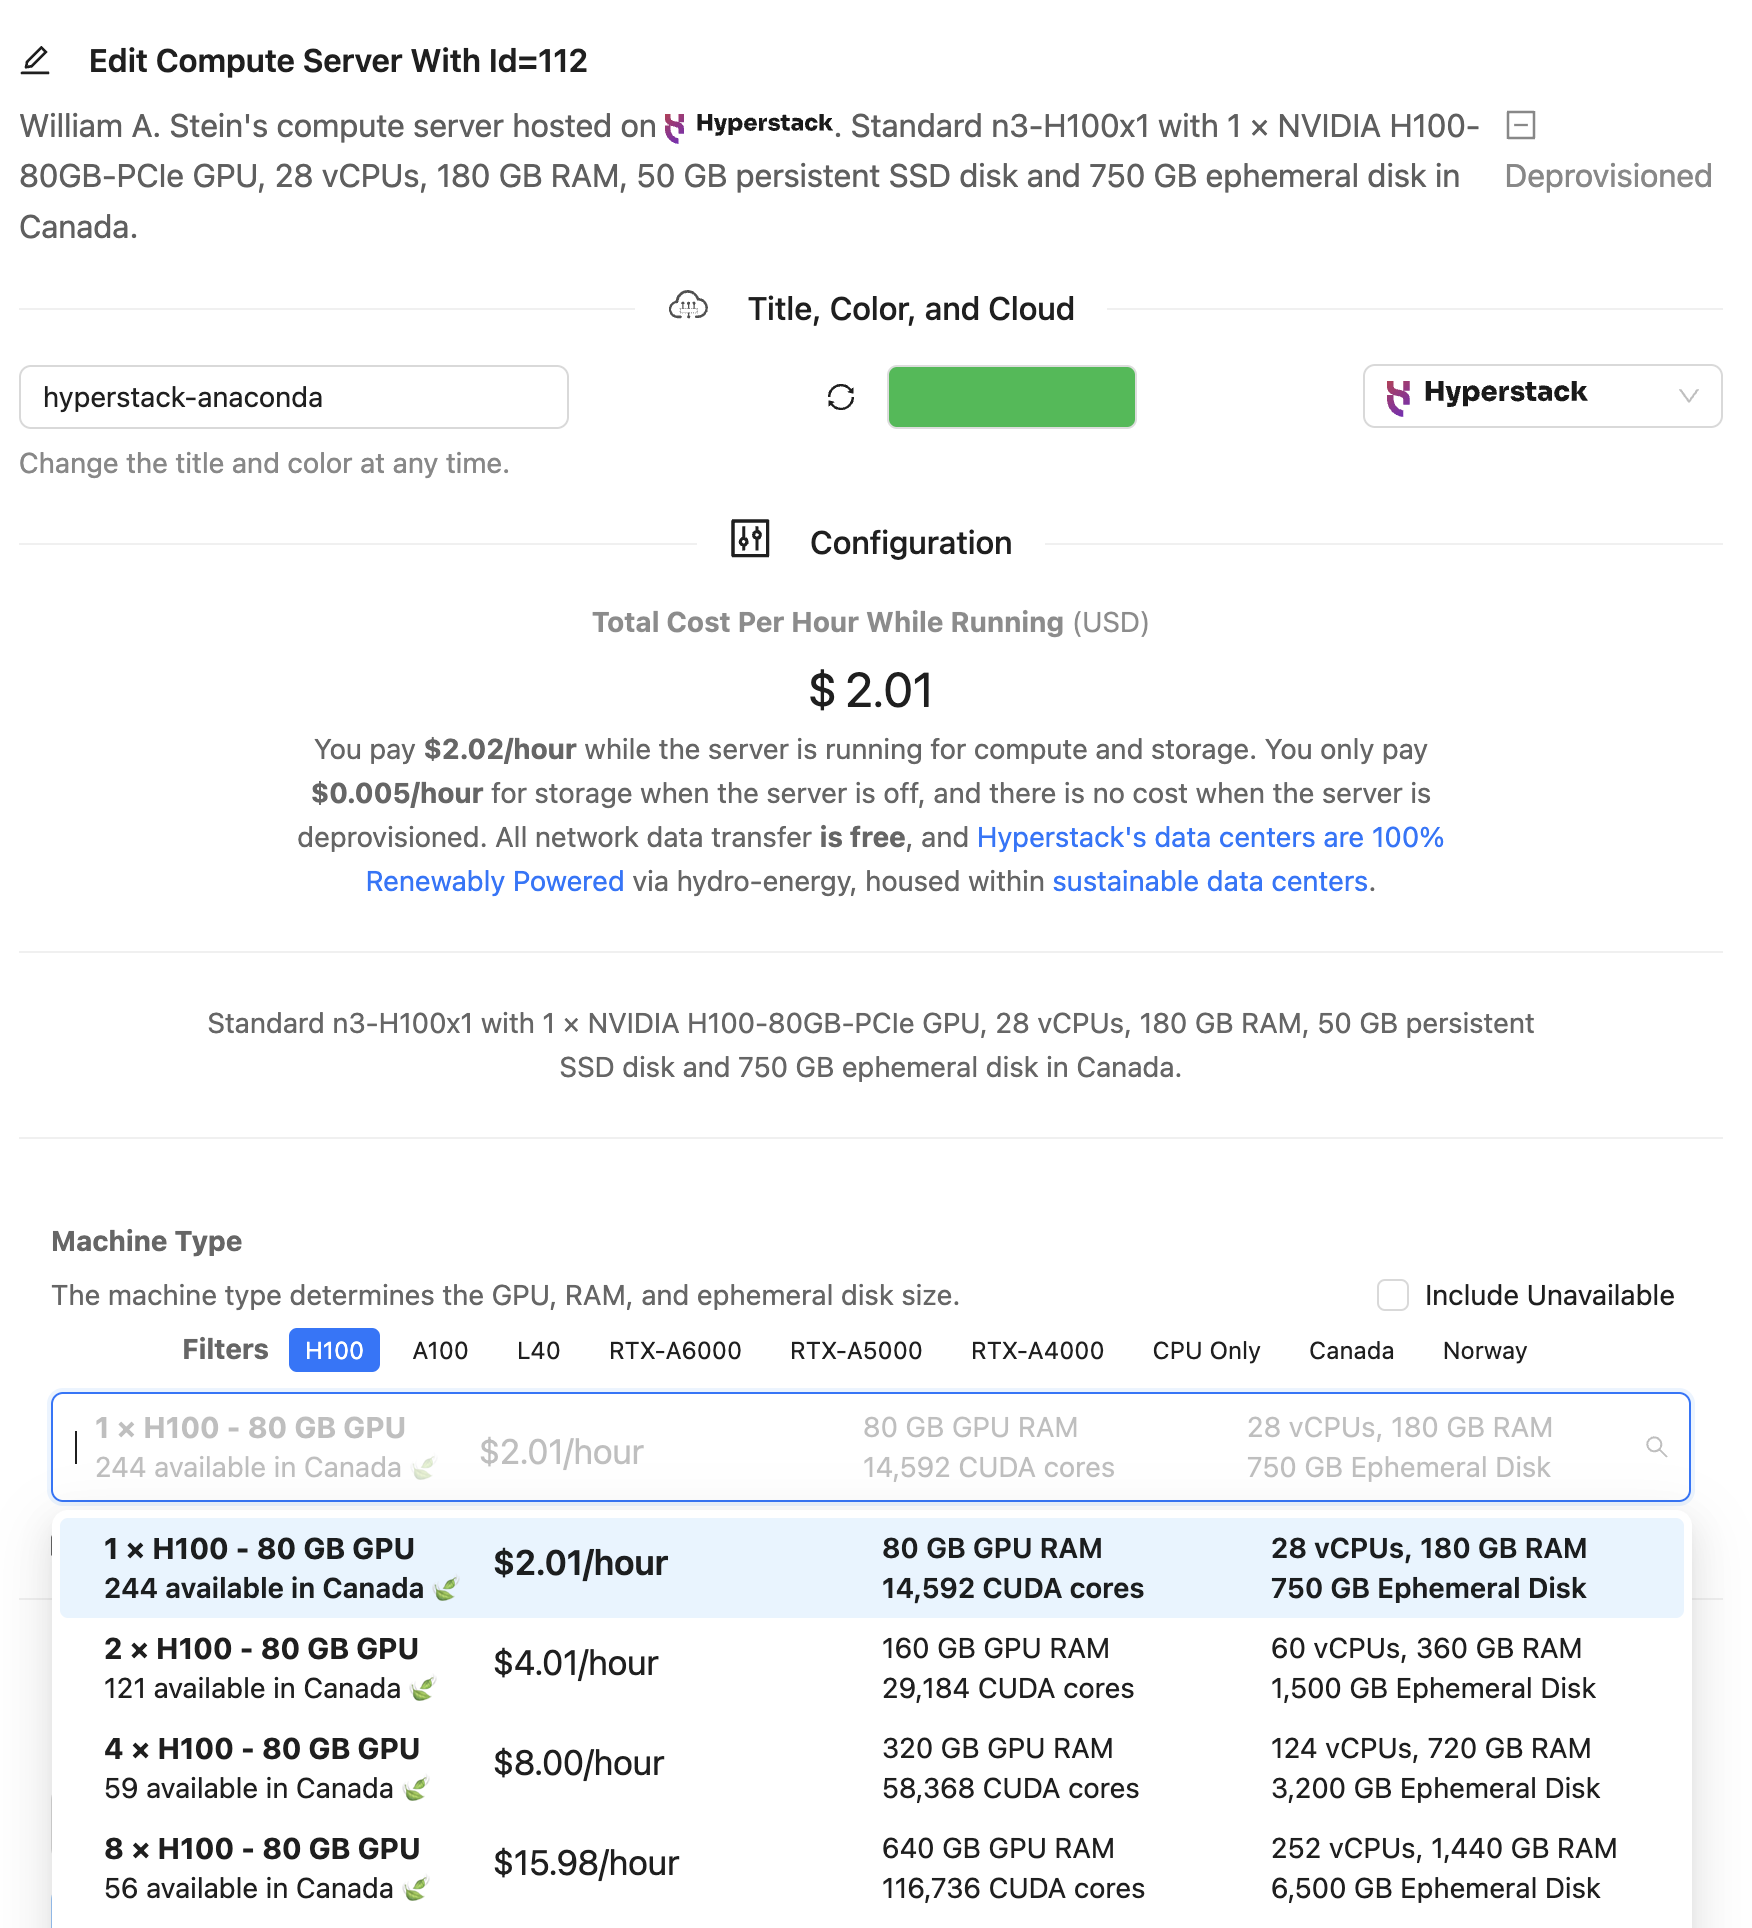Click the Deprovisioned status icon
The height and width of the screenshot is (1928, 1752).
coord(1520,125)
